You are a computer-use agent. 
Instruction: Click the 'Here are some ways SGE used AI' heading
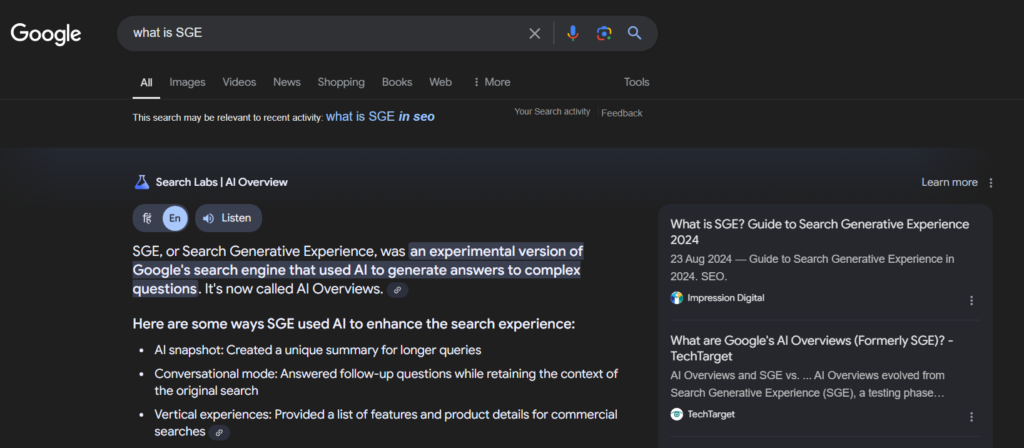(353, 324)
